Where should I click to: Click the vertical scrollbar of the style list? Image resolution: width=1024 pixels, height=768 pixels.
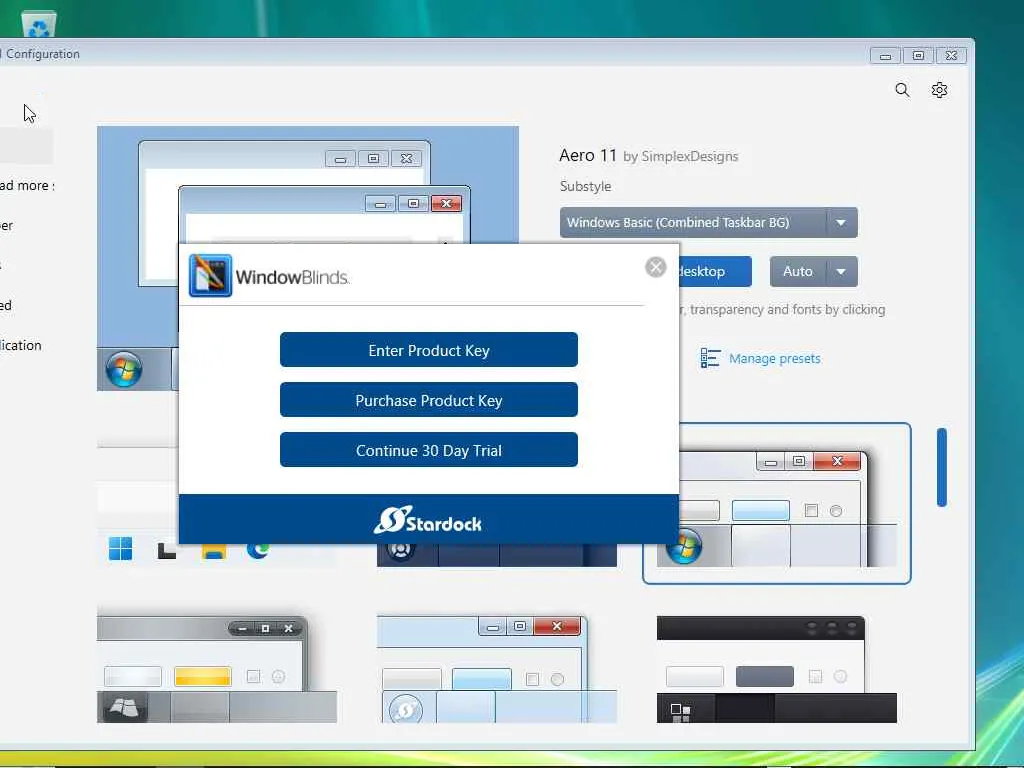click(x=942, y=467)
